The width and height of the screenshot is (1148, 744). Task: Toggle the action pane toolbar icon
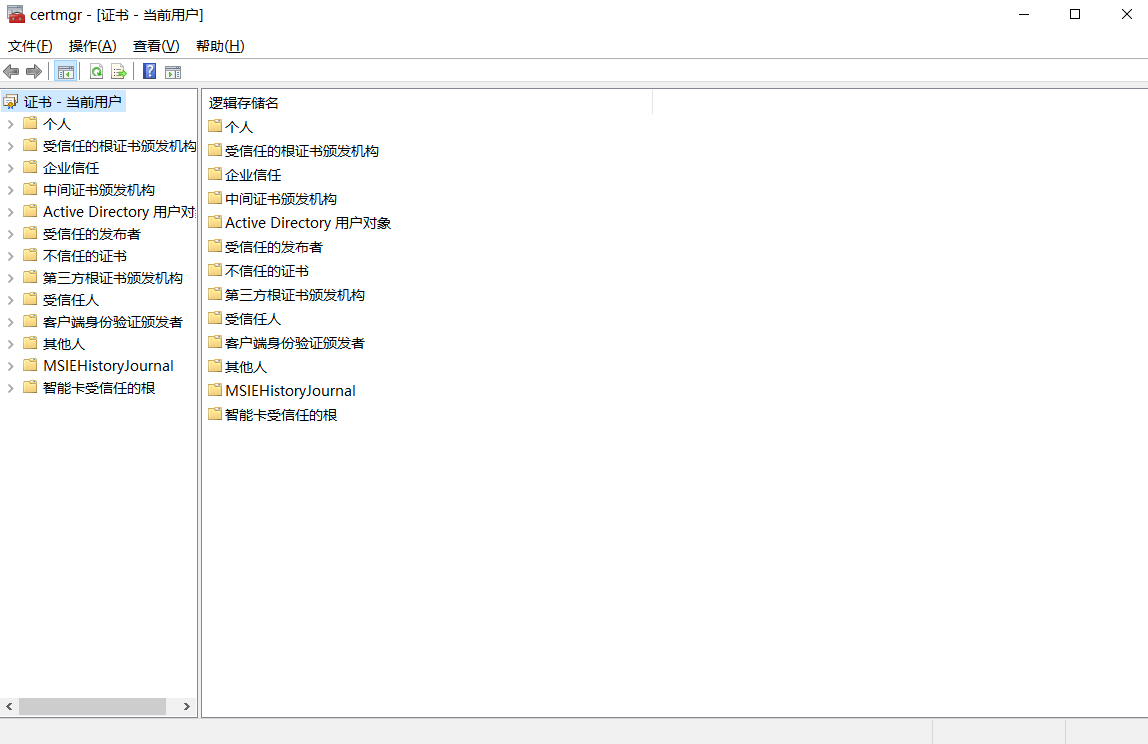[x=173, y=72]
